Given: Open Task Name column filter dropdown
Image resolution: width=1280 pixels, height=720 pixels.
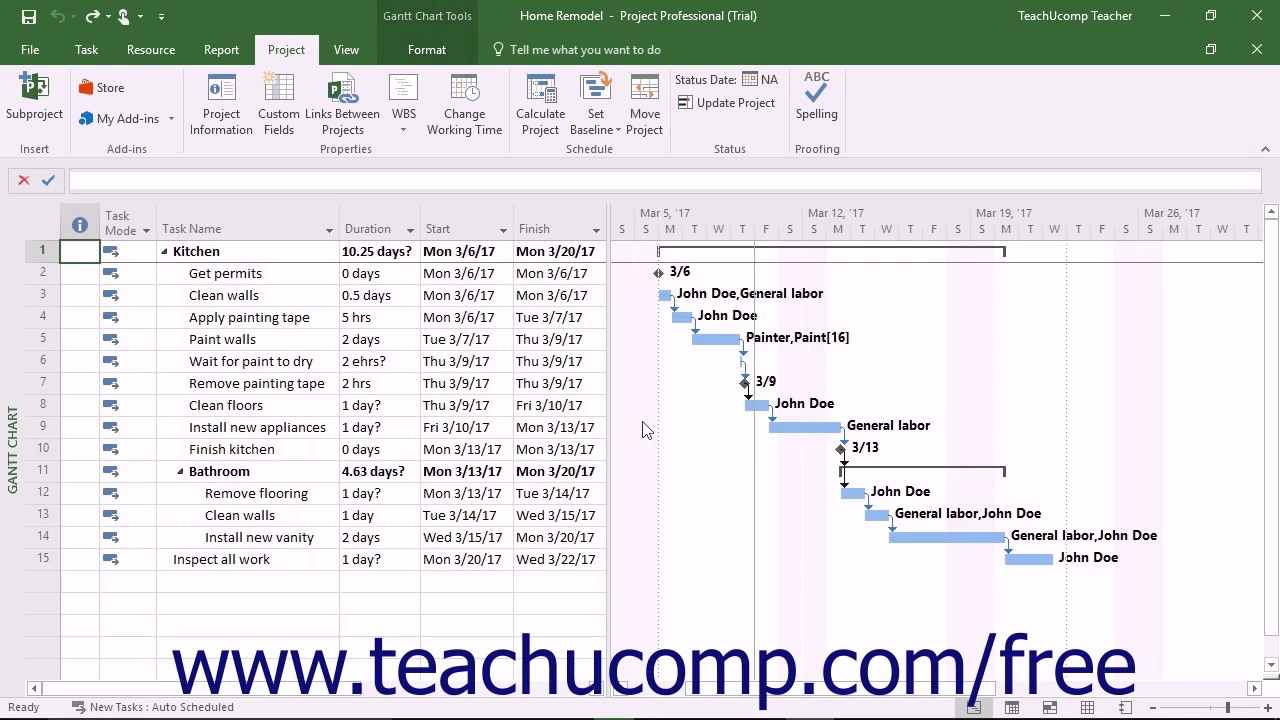Looking at the screenshot, I should (x=329, y=230).
